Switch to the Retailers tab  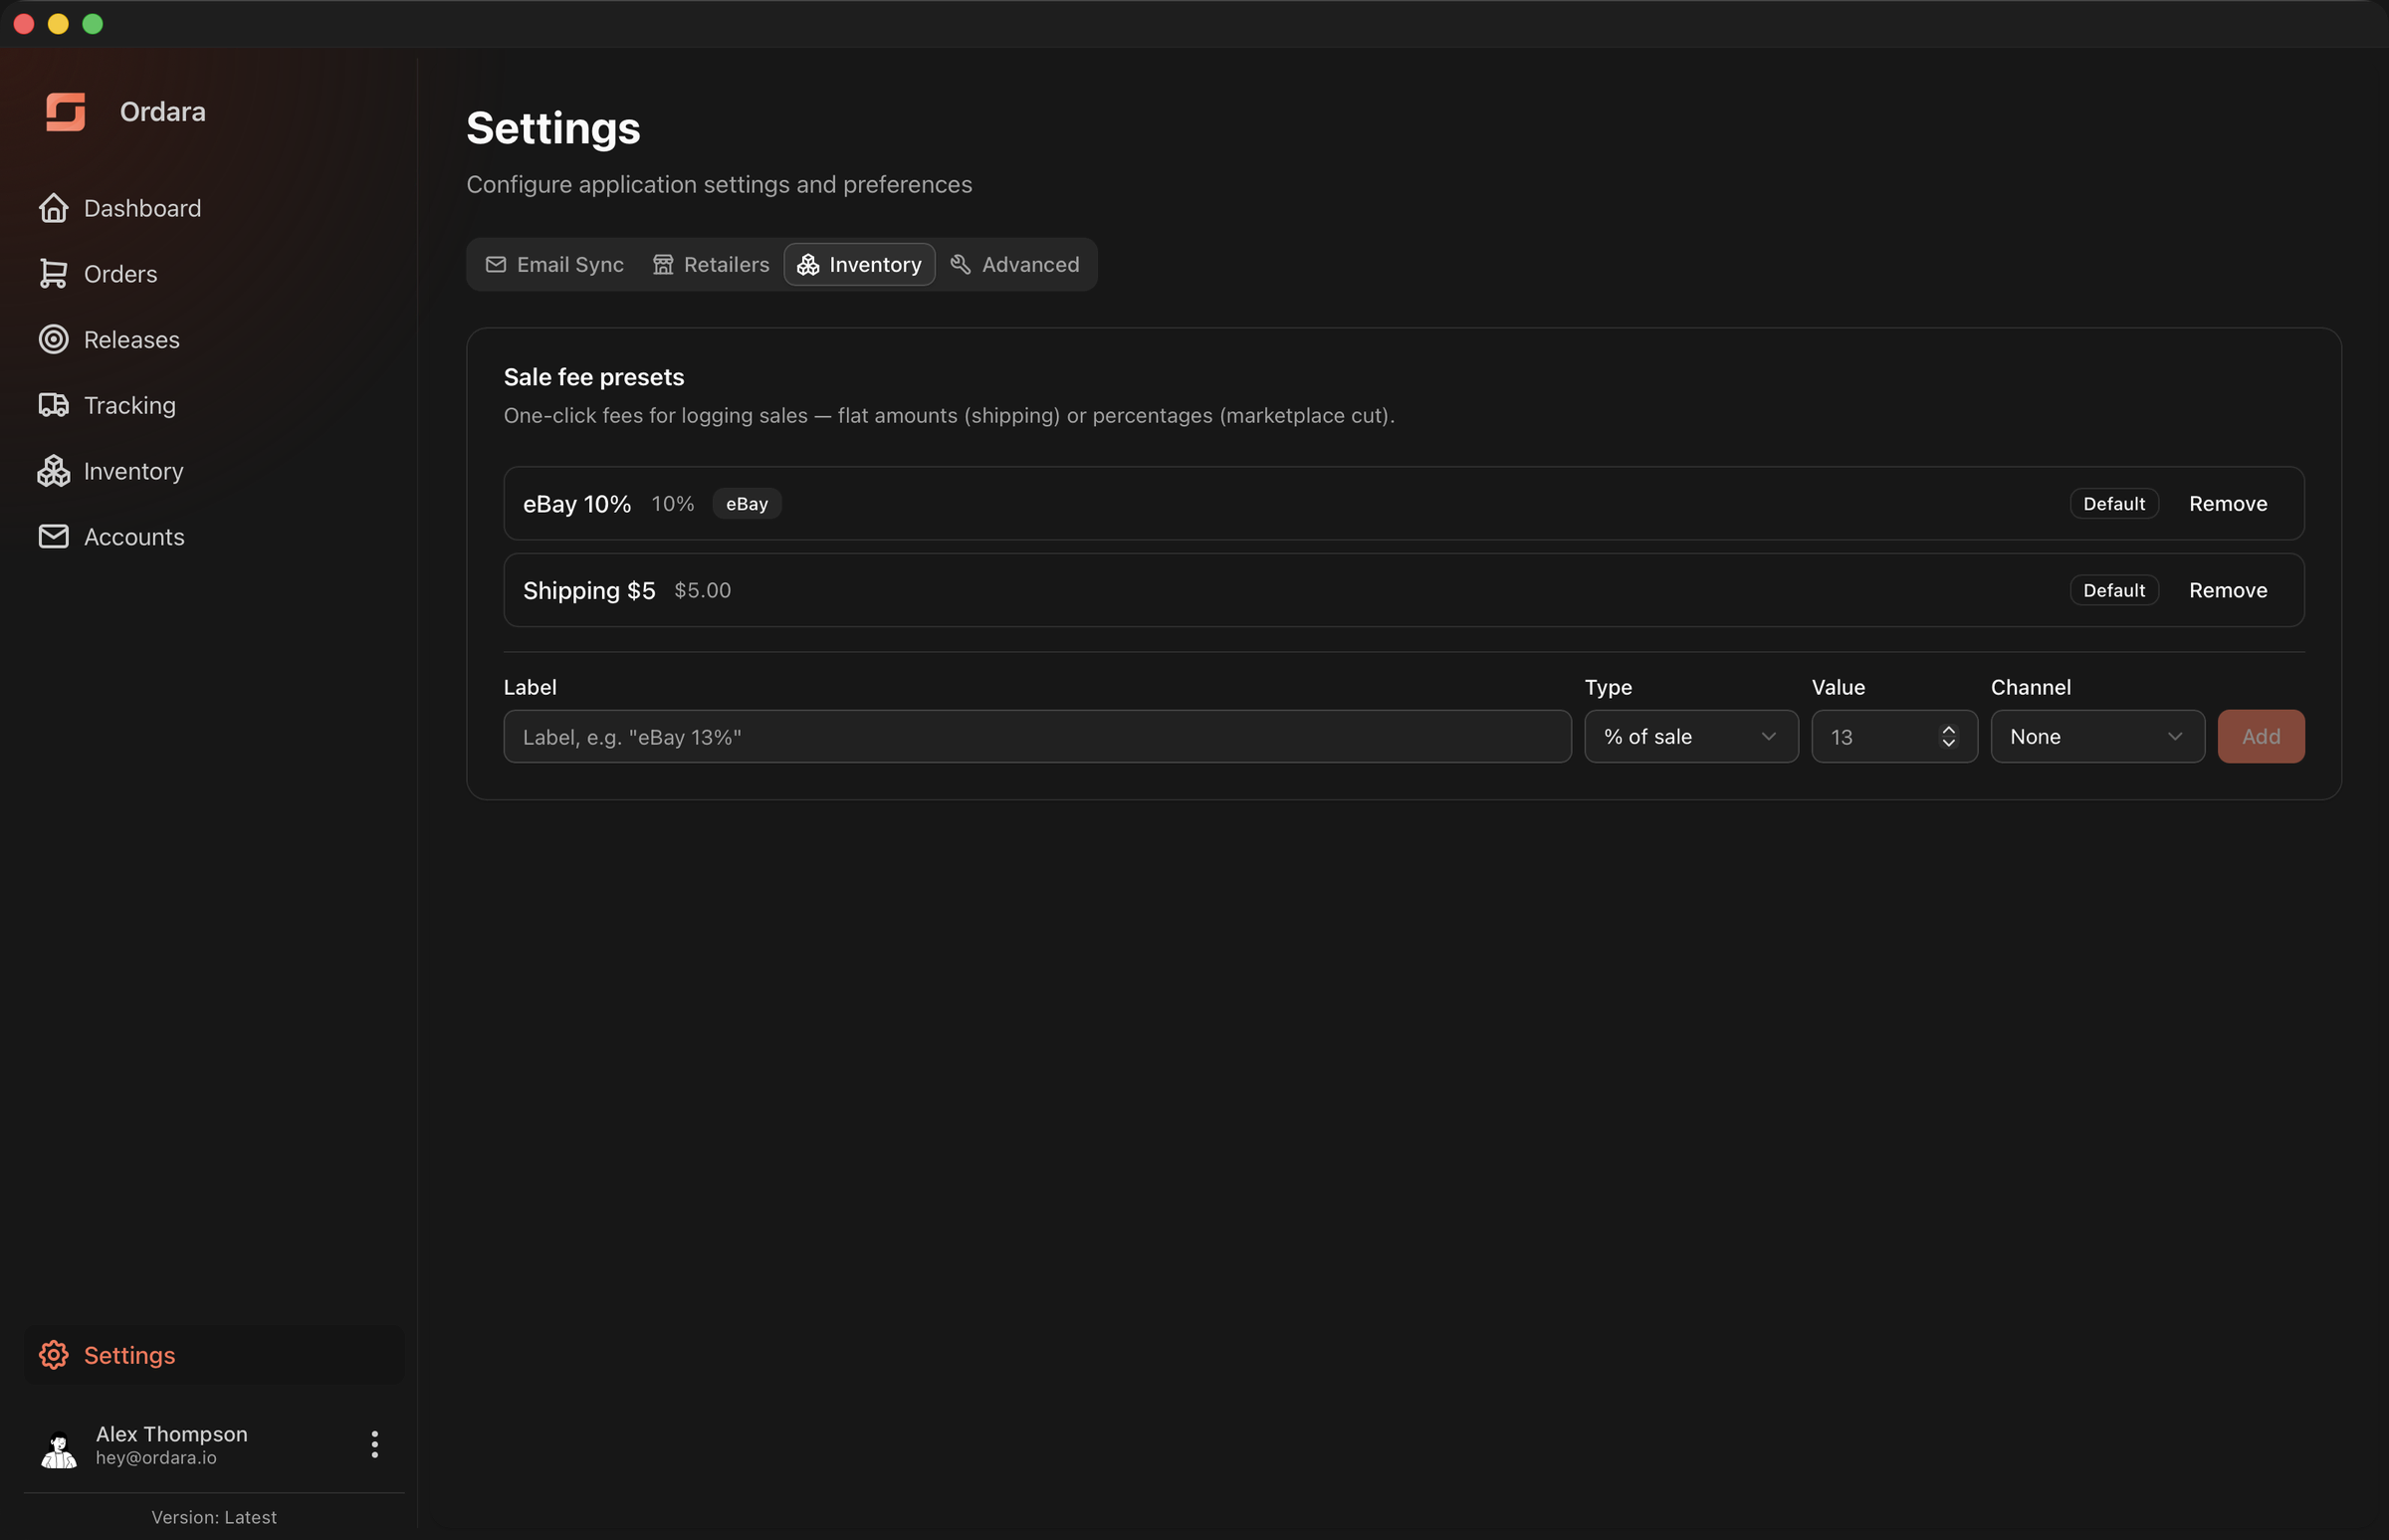[711, 264]
